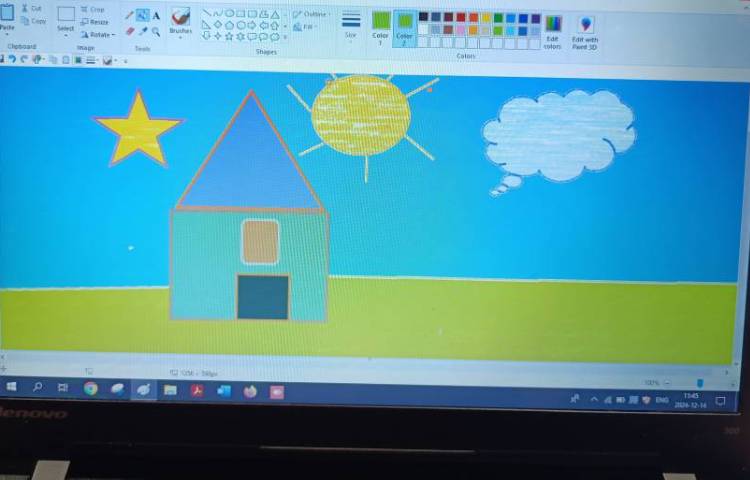Open Firefox from the Windows taskbar
The image size is (750, 480).
[x=250, y=391]
